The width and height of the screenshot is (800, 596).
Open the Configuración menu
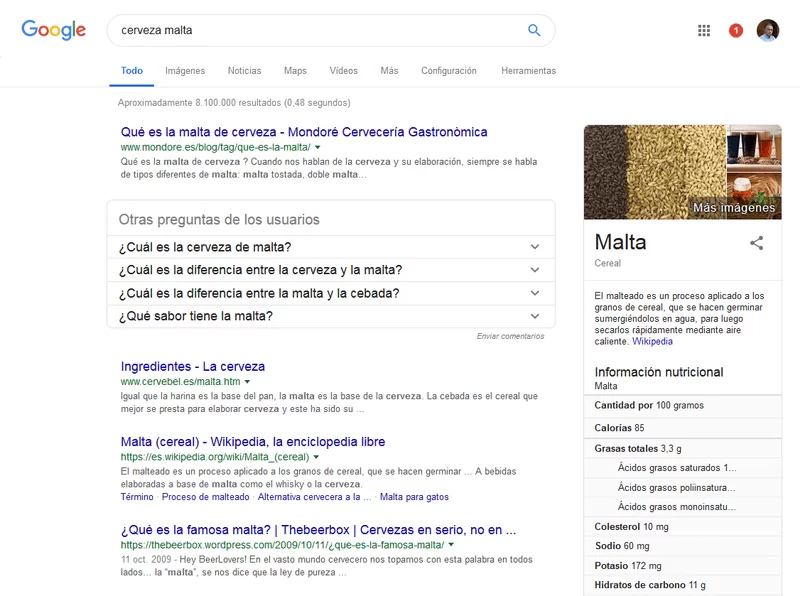pos(449,70)
